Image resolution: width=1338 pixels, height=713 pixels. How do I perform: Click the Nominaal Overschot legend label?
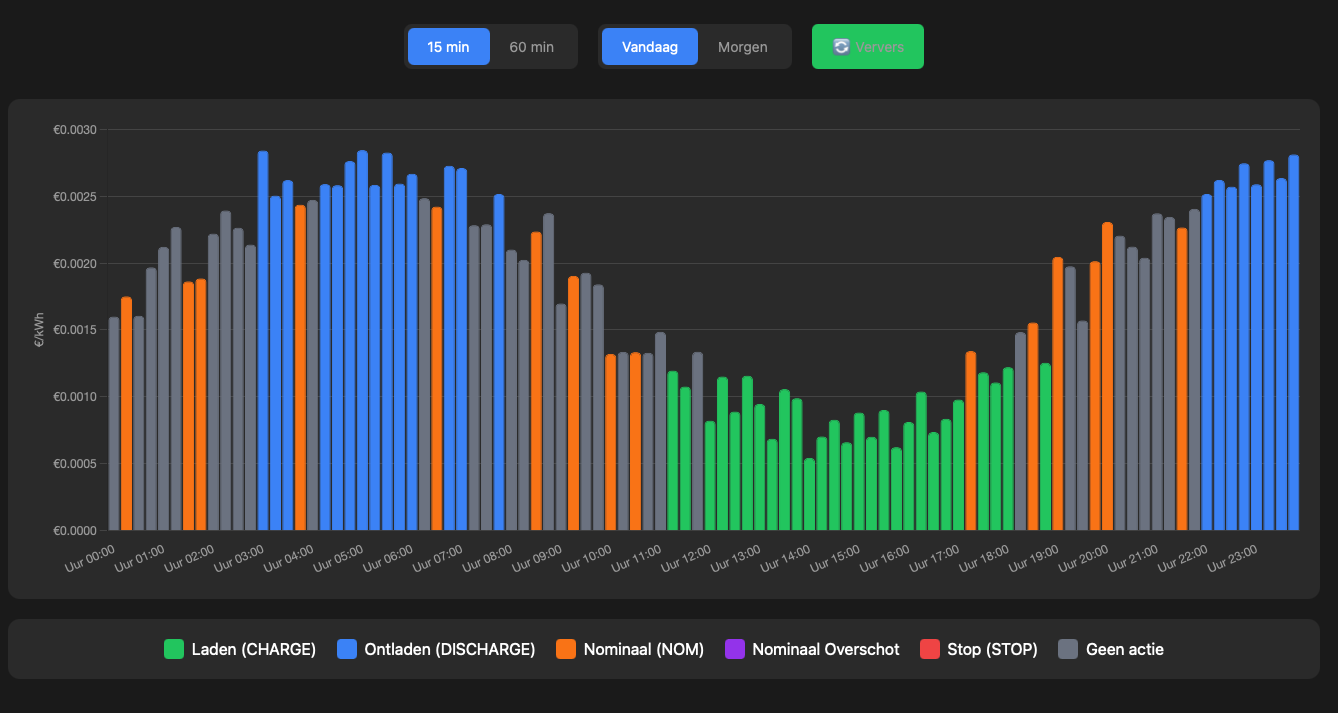click(826, 649)
